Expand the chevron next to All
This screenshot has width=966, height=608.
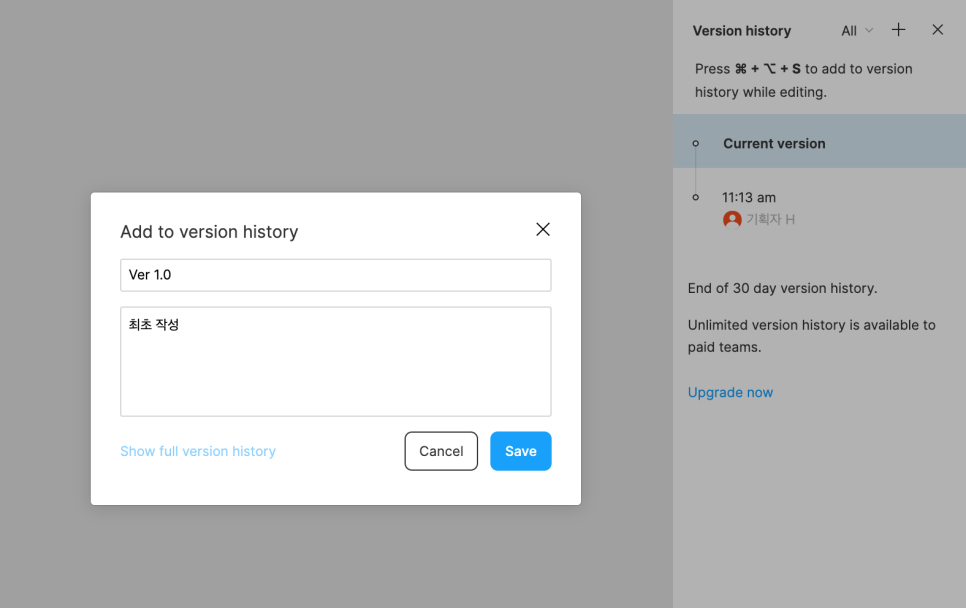pyautogui.click(x=869, y=31)
